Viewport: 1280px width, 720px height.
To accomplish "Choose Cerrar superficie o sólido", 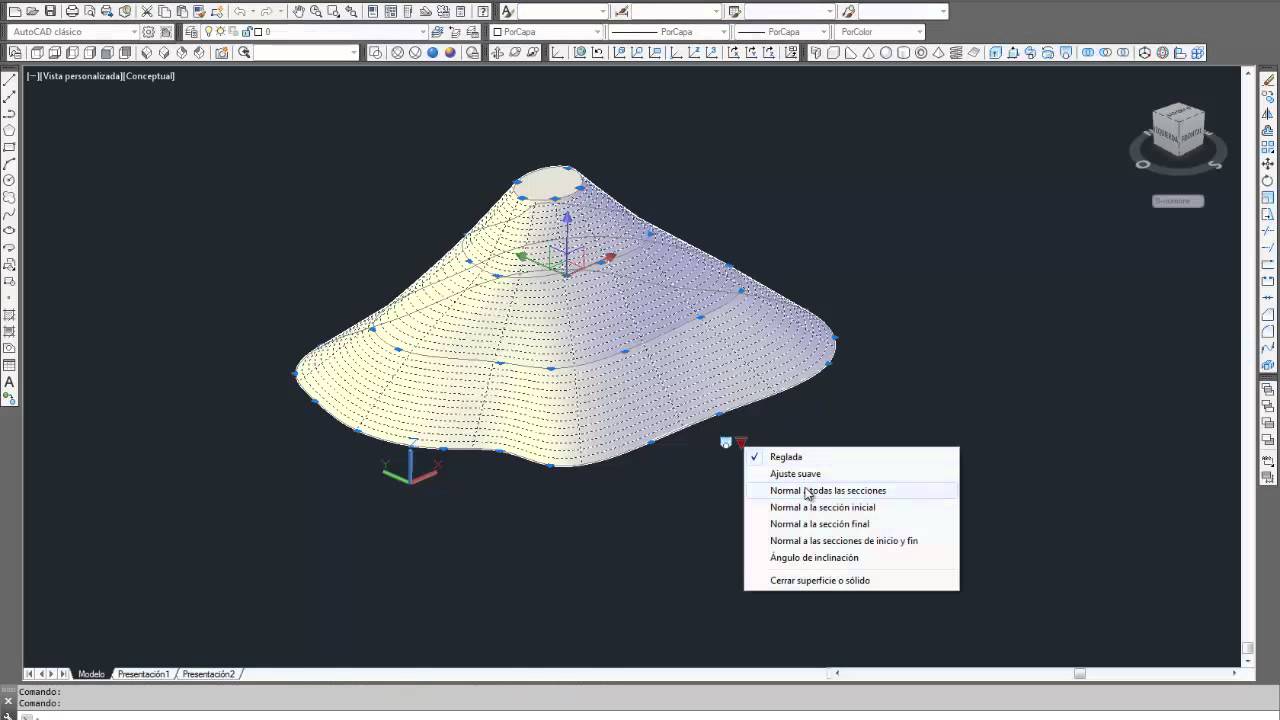I will point(851,580).
